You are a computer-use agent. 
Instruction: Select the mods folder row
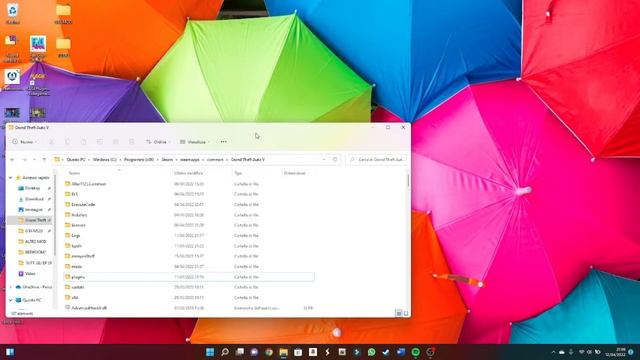[x=189, y=267]
